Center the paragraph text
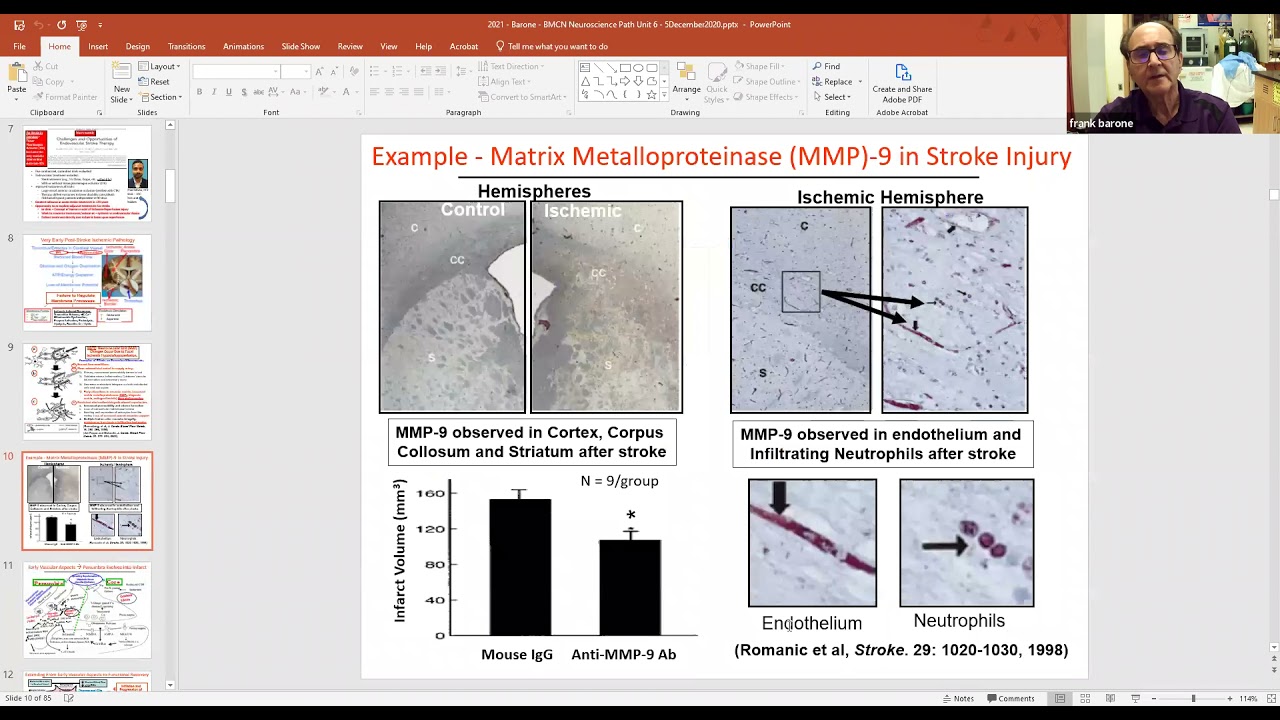The image size is (1280, 720). (x=389, y=92)
